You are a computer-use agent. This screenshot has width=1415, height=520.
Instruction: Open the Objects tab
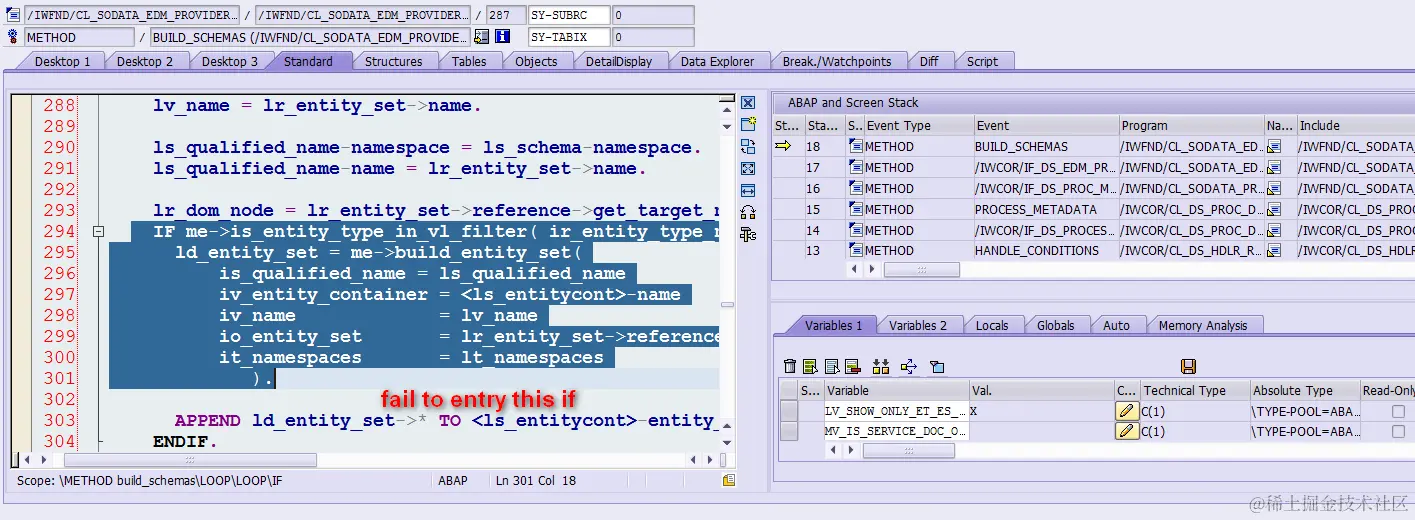(536, 61)
